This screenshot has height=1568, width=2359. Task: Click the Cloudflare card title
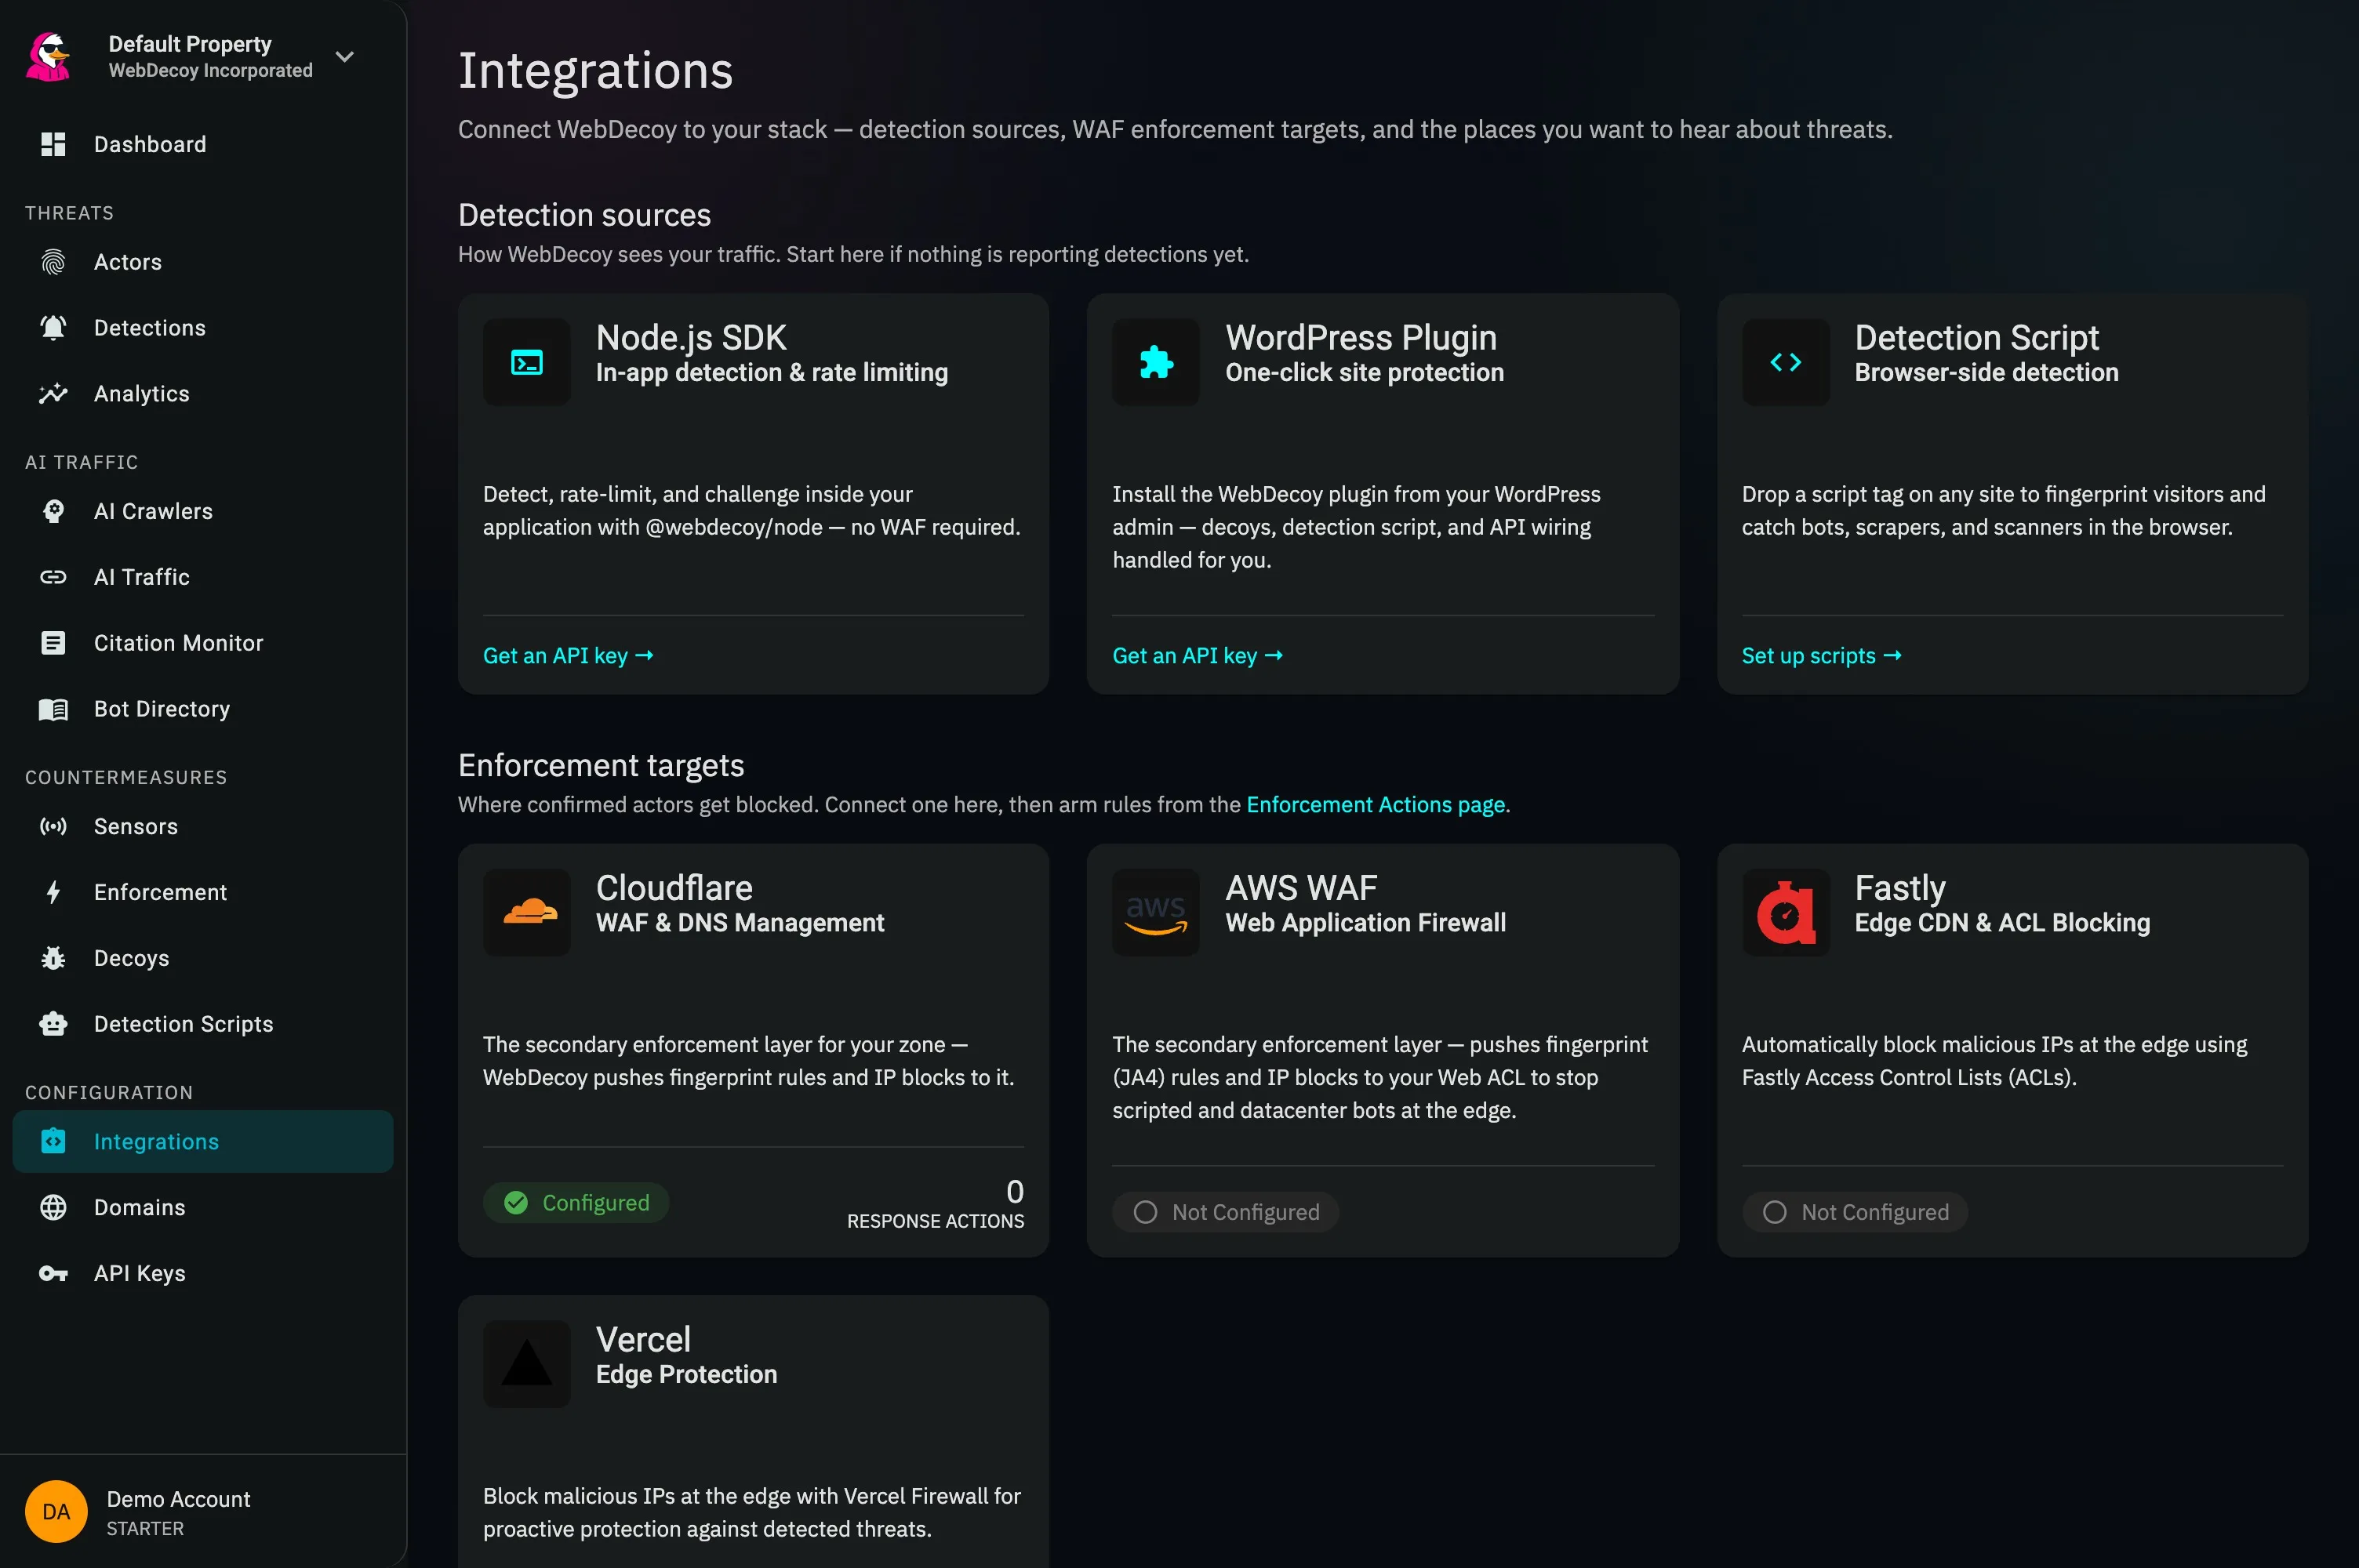674,888
